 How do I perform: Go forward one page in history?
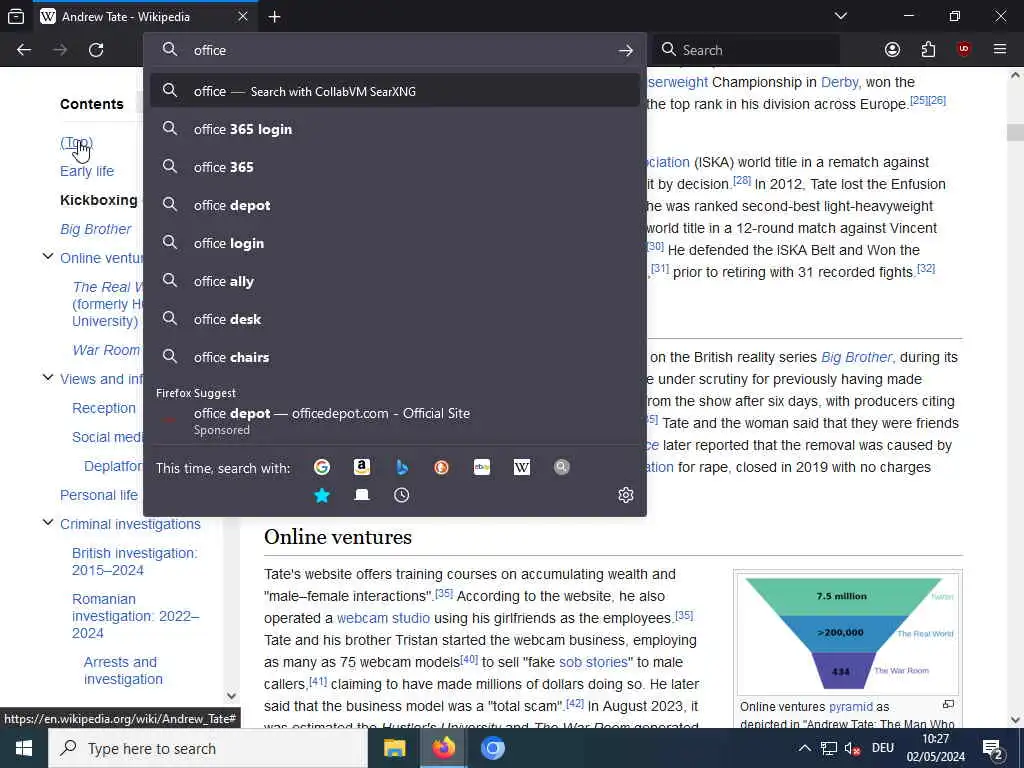pyautogui.click(x=60, y=50)
